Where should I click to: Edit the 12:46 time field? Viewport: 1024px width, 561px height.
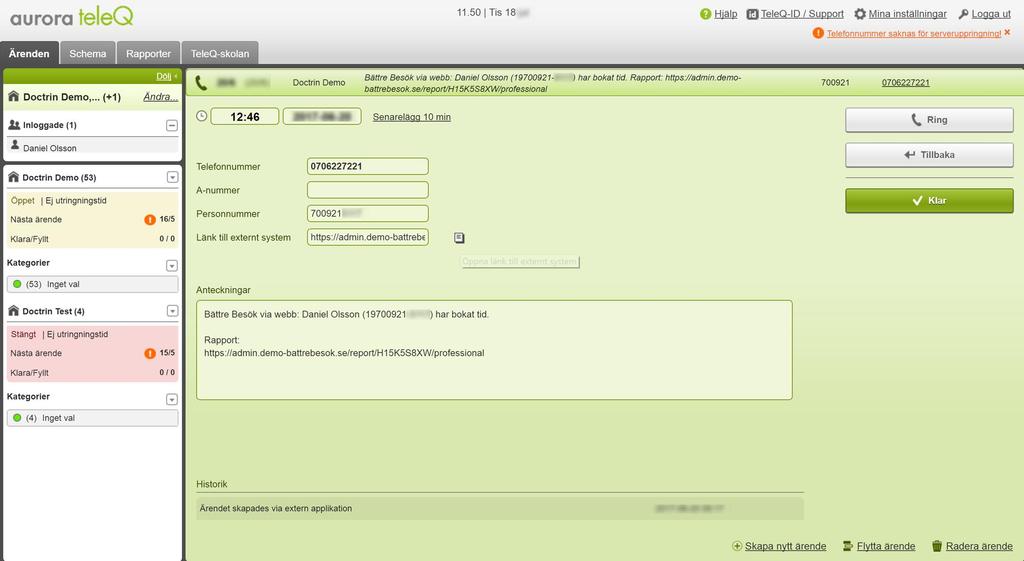(x=245, y=117)
